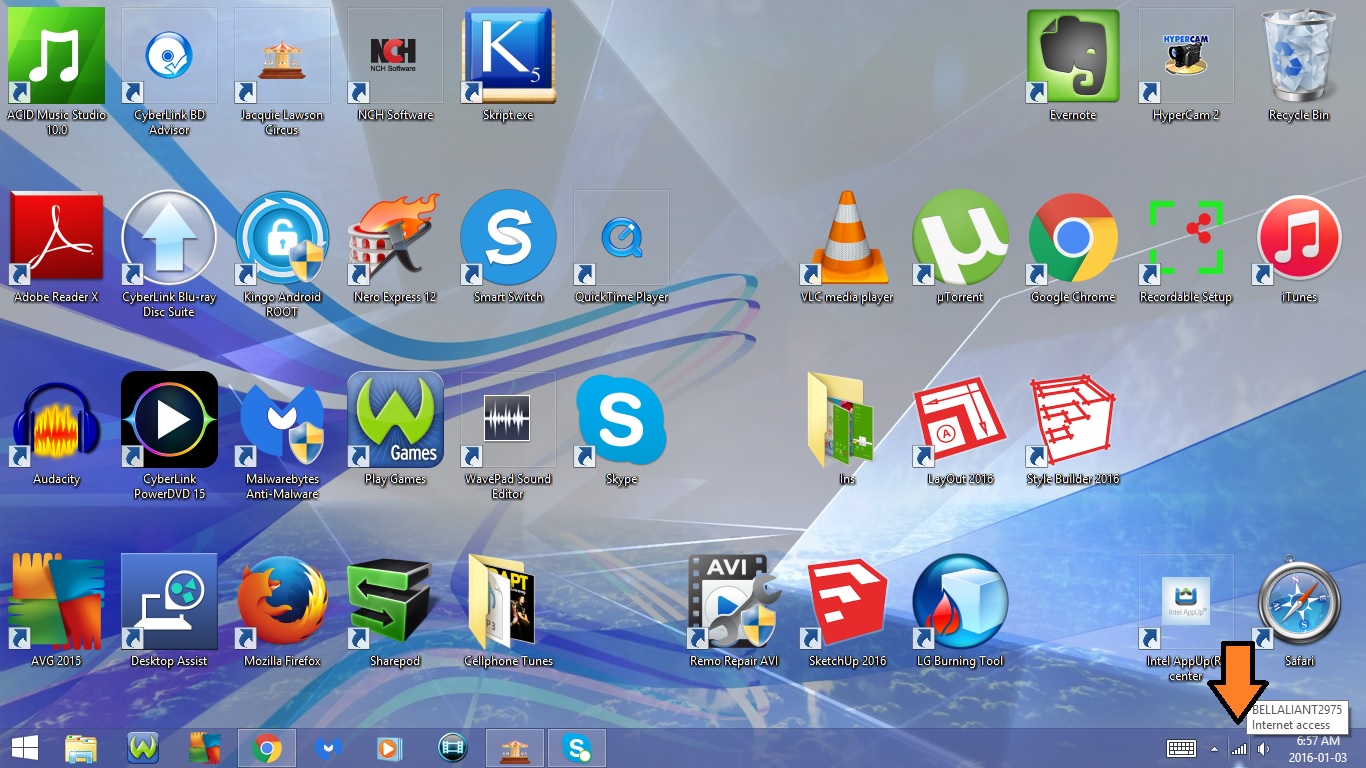Screen dimensions: 1366x768
Task: Show hidden system tray icons
Action: (1215, 748)
